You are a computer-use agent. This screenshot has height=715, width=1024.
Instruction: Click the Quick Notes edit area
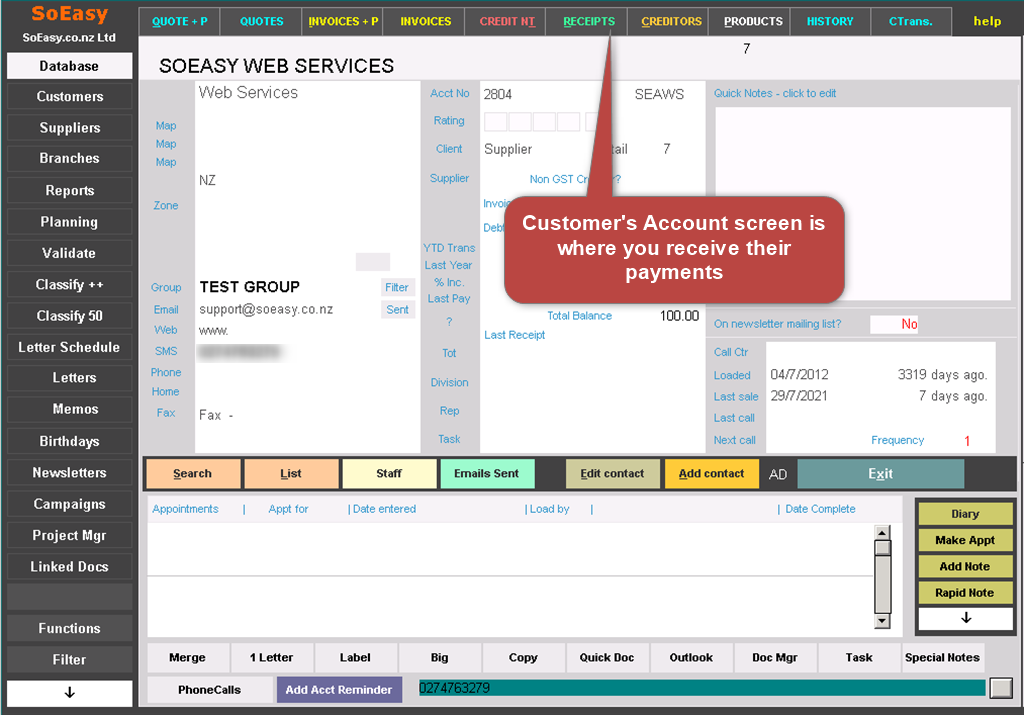coord(863,203)
